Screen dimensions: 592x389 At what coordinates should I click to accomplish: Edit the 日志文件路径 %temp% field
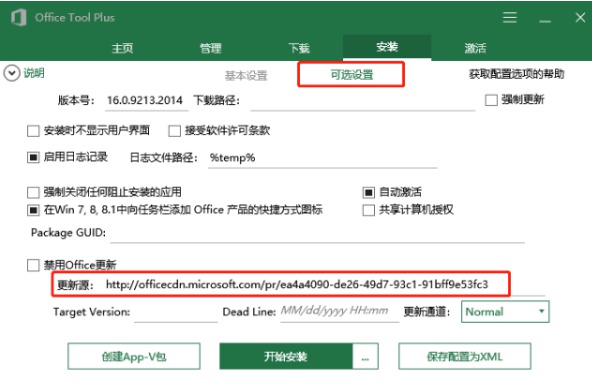323,158
